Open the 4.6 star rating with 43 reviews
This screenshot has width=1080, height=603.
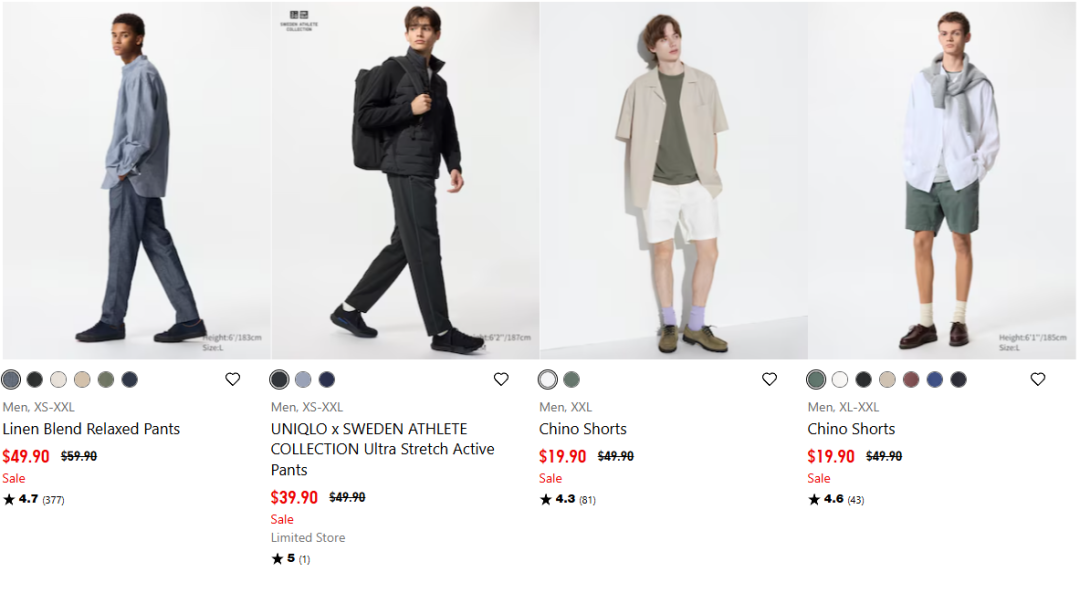pyautogui.click(x=836, y=499)
